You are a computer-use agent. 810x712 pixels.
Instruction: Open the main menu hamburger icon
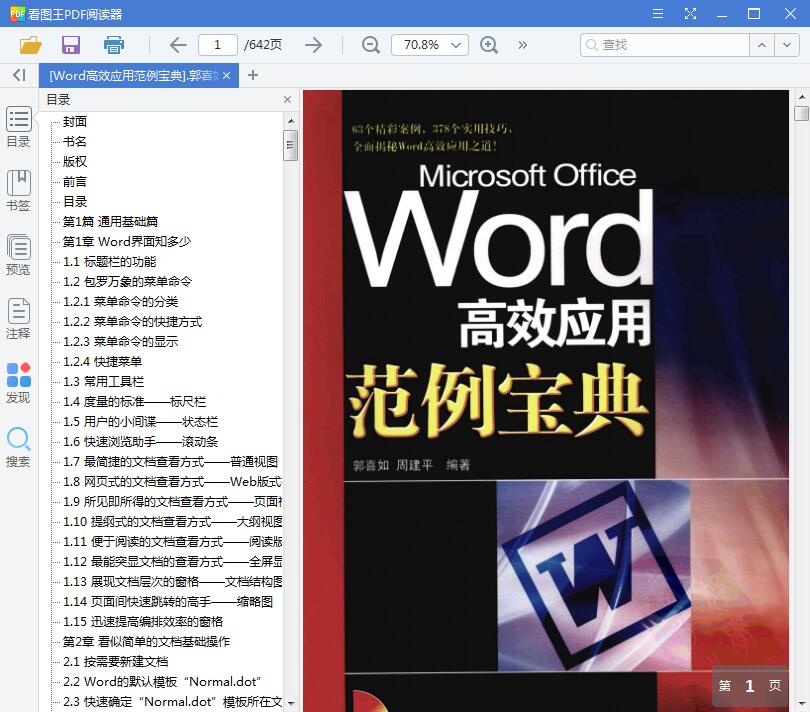(658, 13)
